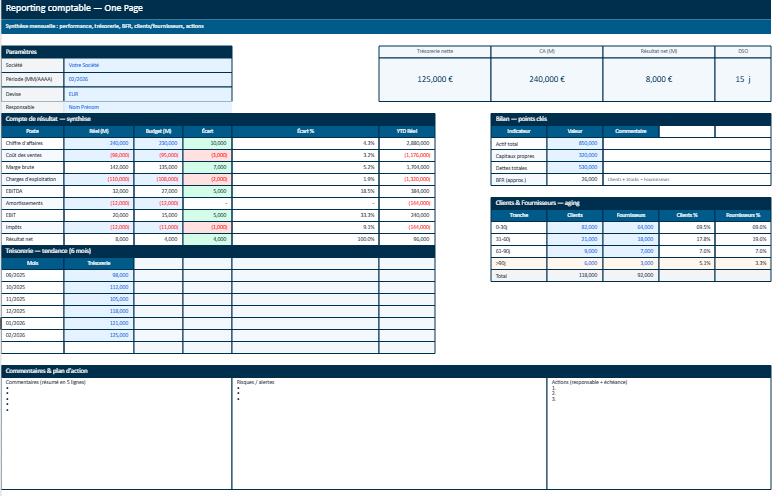This screenshot has height=496, width=780.
Task: Click the EBITDA Écart cell showing 5,000
Action: pyautogui.click(x=207, y=190)
